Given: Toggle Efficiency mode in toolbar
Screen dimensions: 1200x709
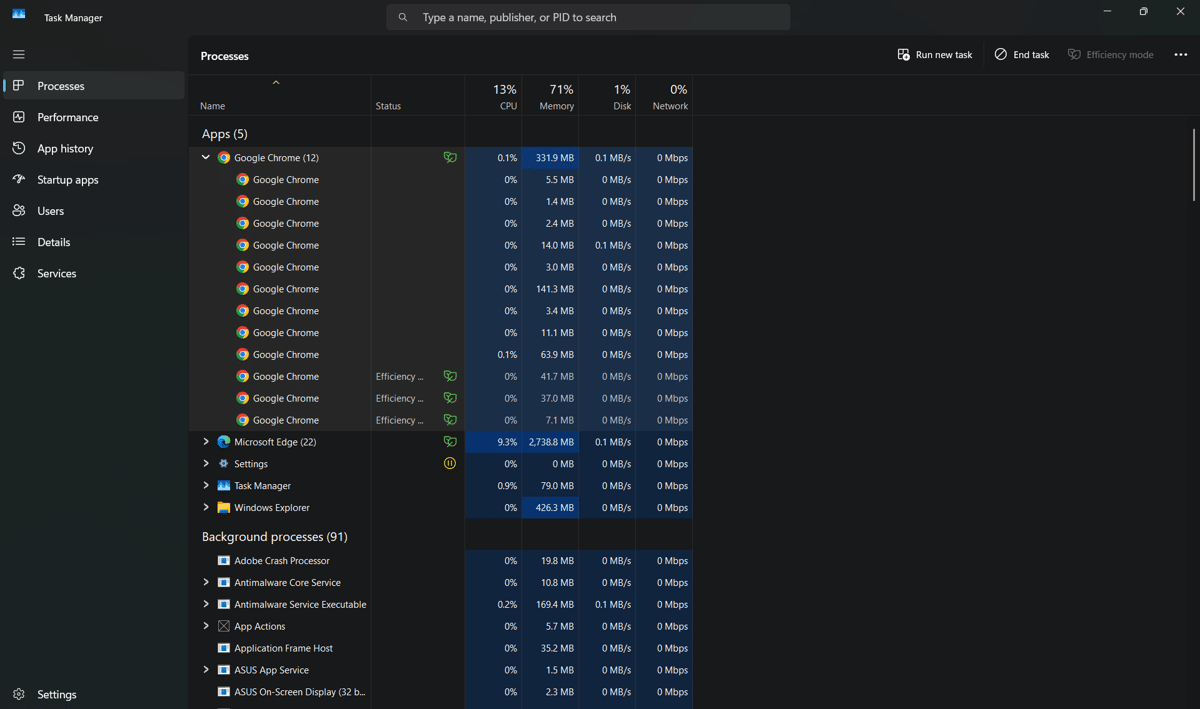Looking at the screenshot, I should coord(1110,55).
